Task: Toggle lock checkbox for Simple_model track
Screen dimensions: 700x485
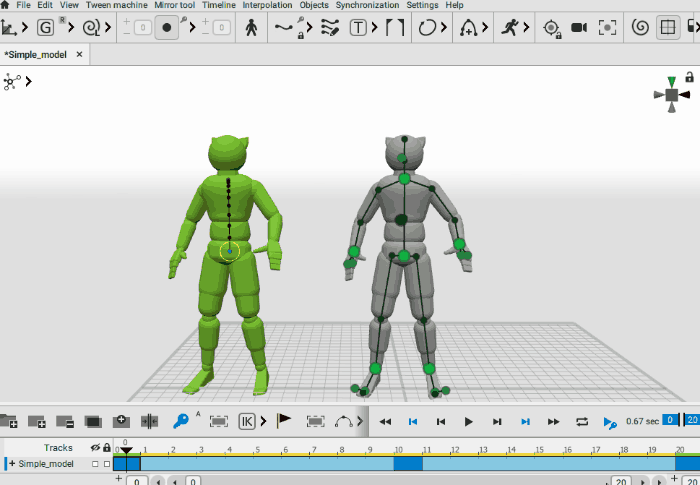Action: (x=107, y=464)
